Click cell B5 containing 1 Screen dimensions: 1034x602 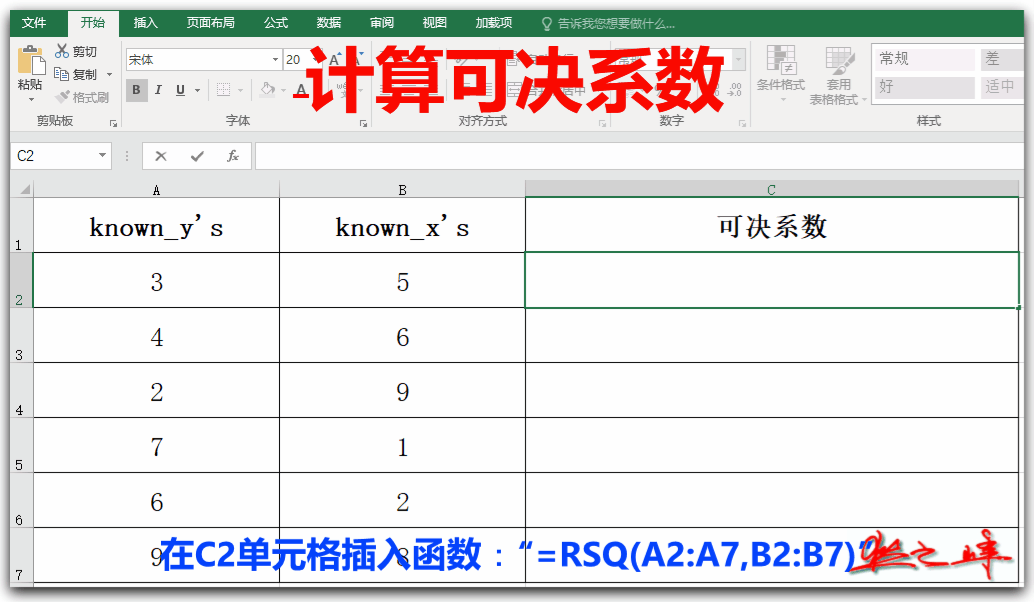coord(402,445)
